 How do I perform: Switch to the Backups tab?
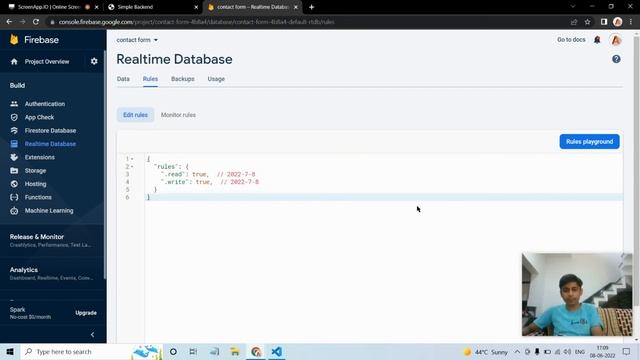tap(182, 79)
